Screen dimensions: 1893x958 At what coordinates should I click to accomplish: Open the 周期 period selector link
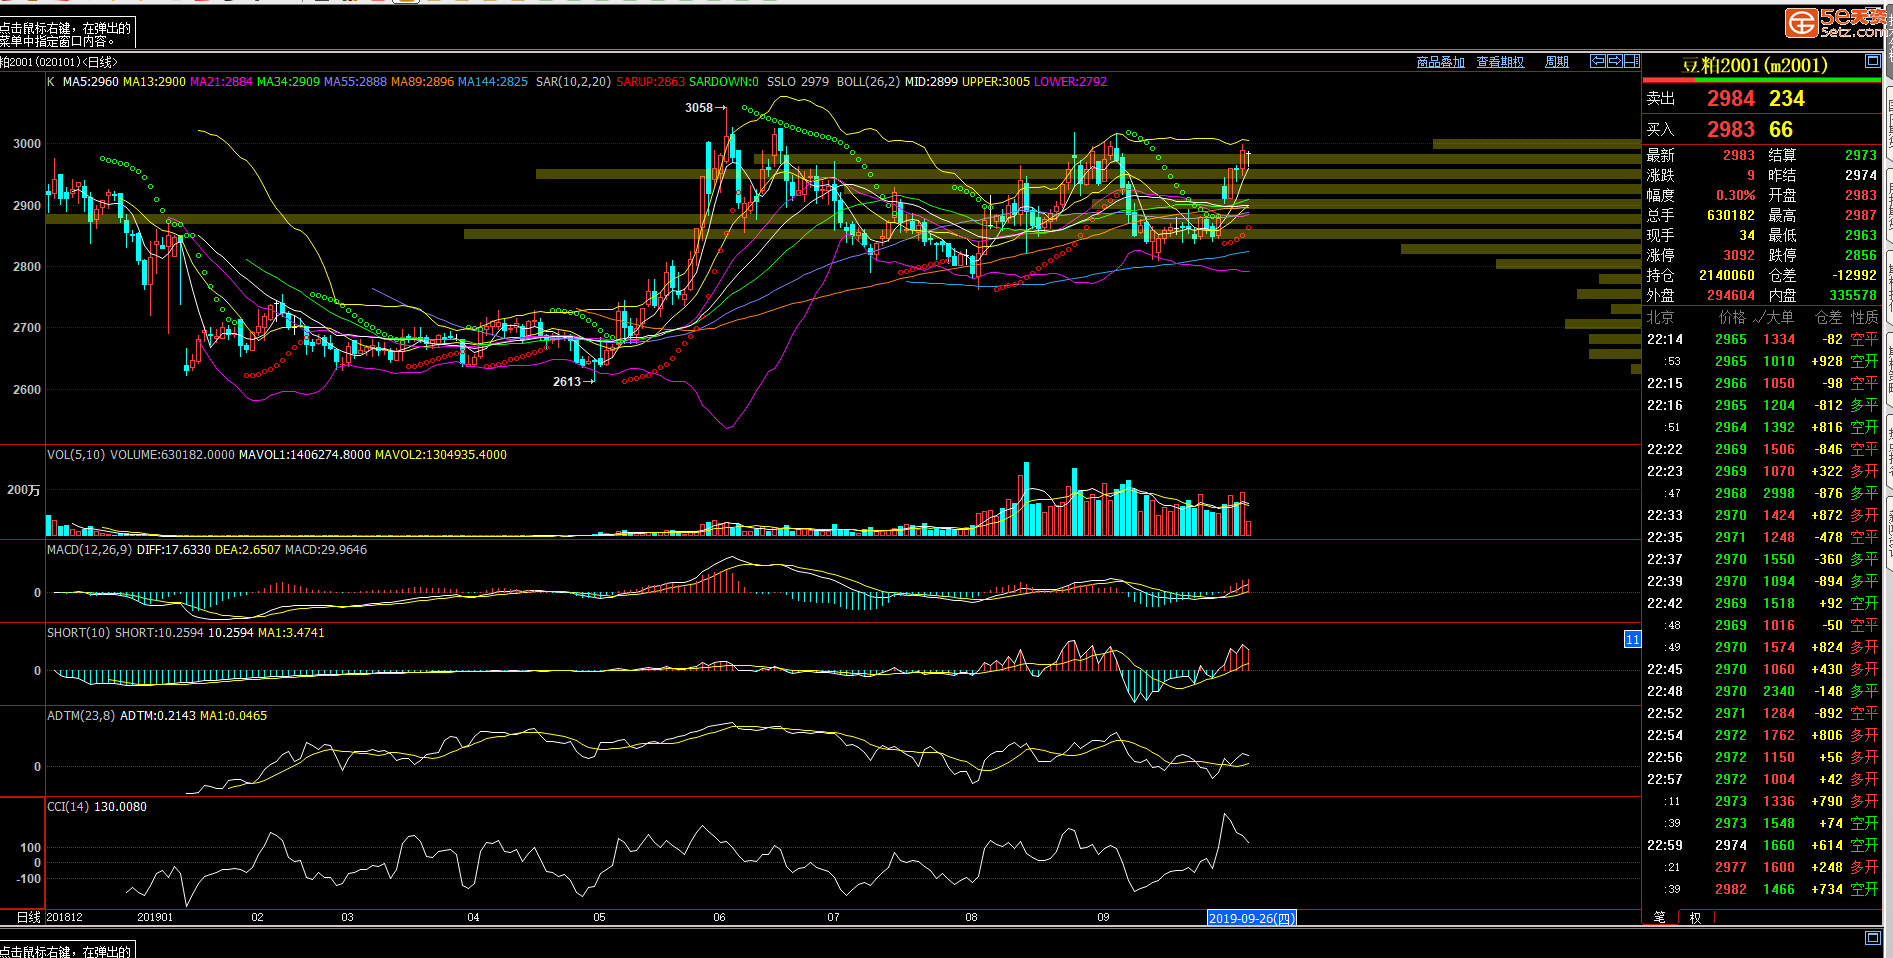pyautogui.click(x=1556, y=62)
